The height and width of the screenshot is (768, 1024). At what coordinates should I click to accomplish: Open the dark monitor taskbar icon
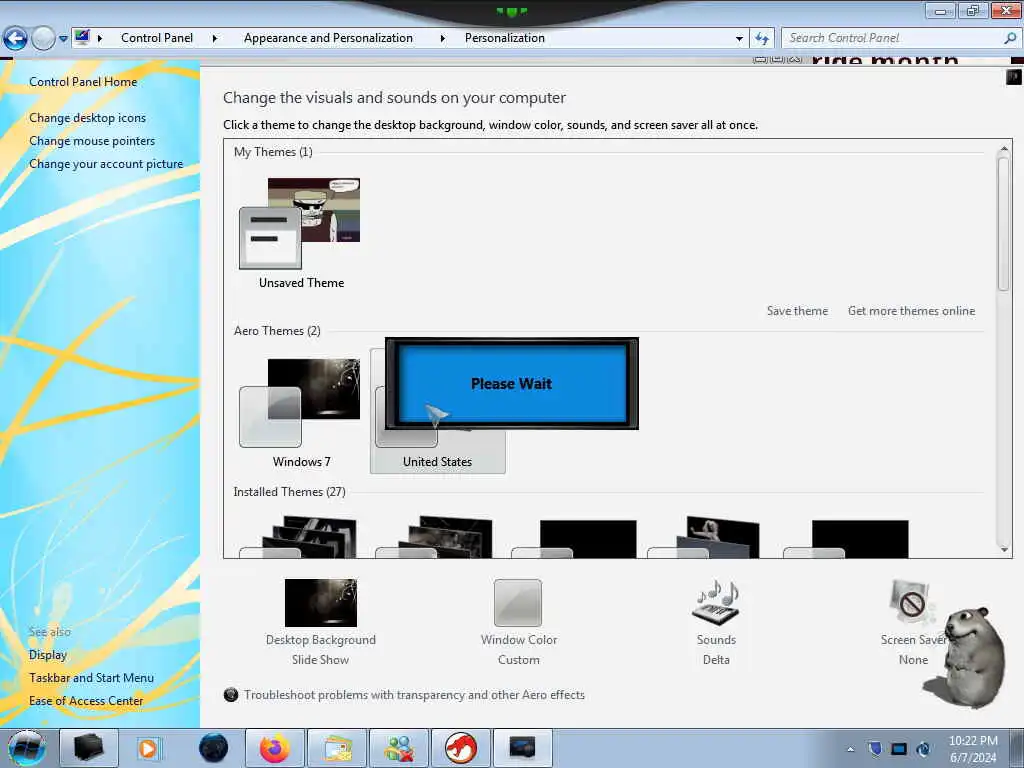click(522, 748)
